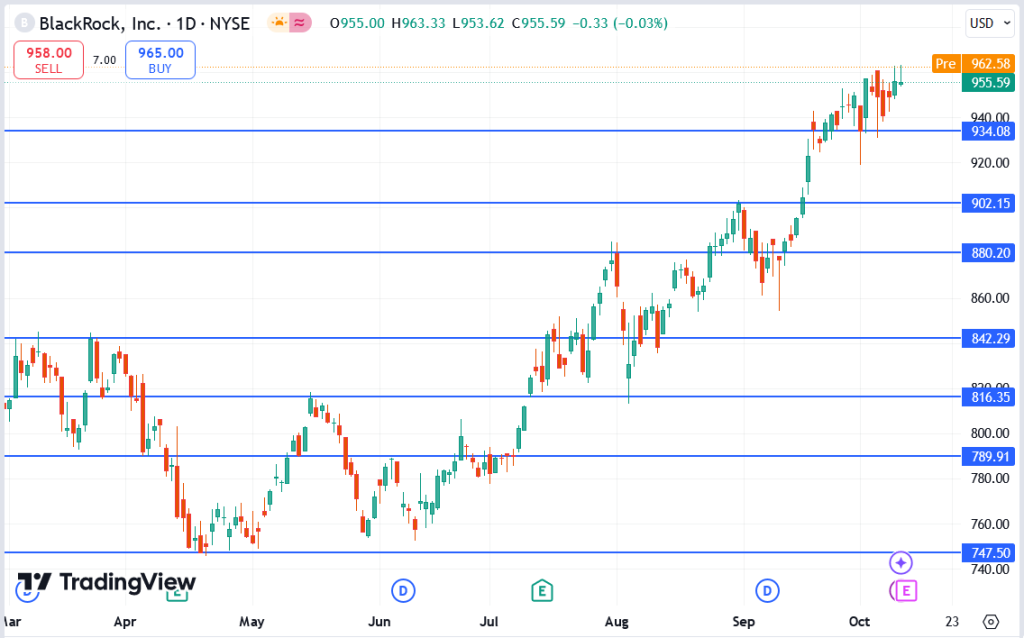The height and width of the screenshot is (638, 1024).
Task: Select the 902.15 horizontal line label
Action: [989, 203]
